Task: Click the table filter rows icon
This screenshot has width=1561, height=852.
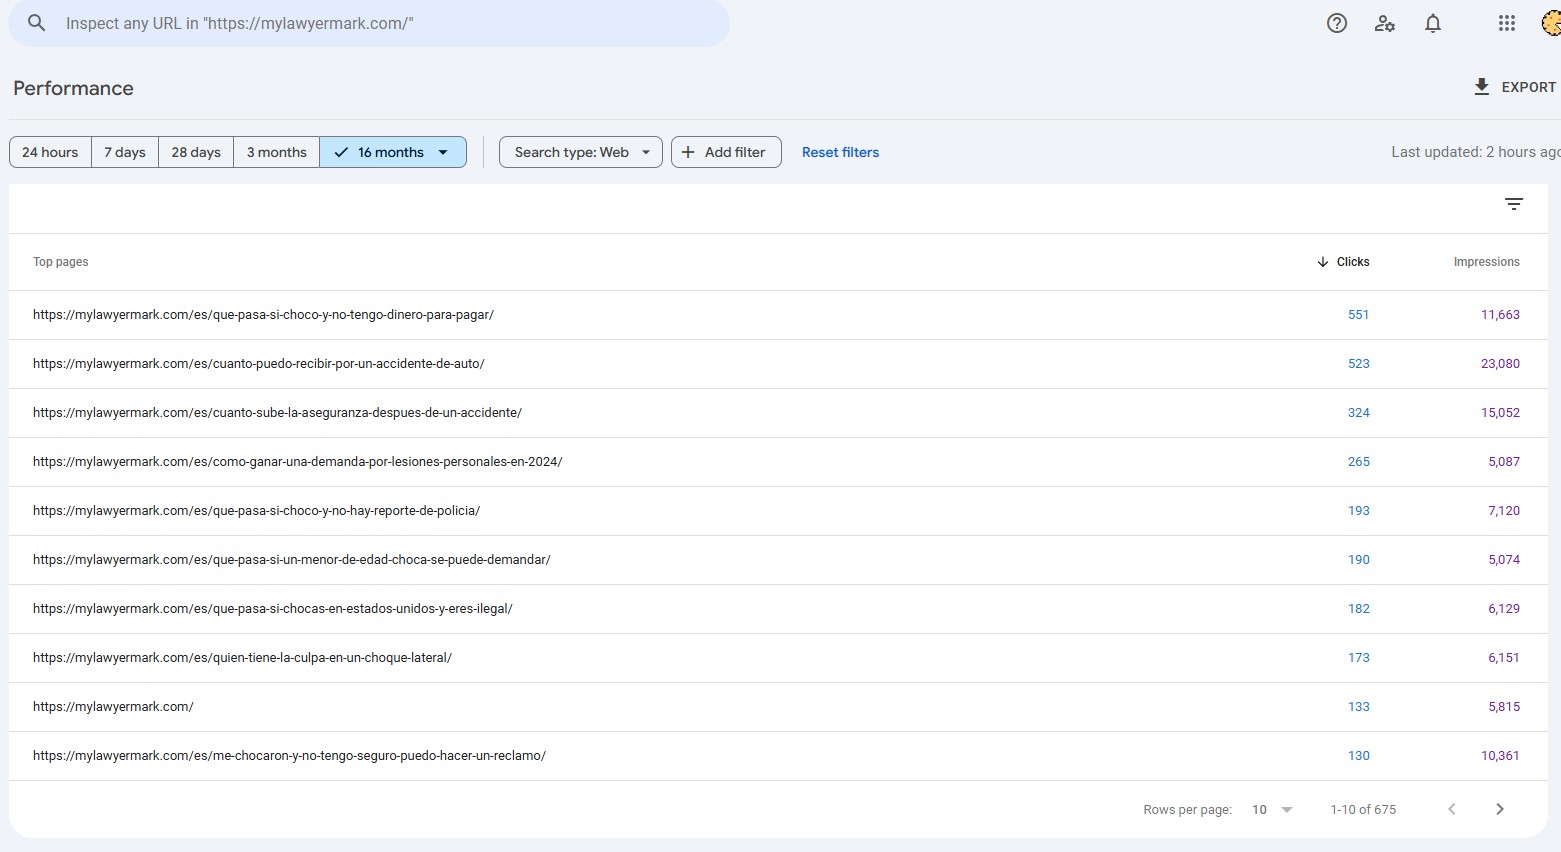Action: coord(1513,204)
